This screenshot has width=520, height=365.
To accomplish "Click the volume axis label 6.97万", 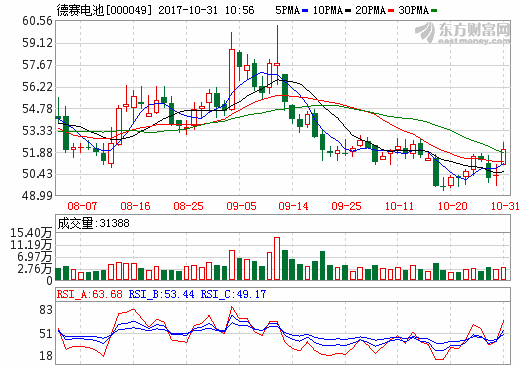I will tap(34, 257).
